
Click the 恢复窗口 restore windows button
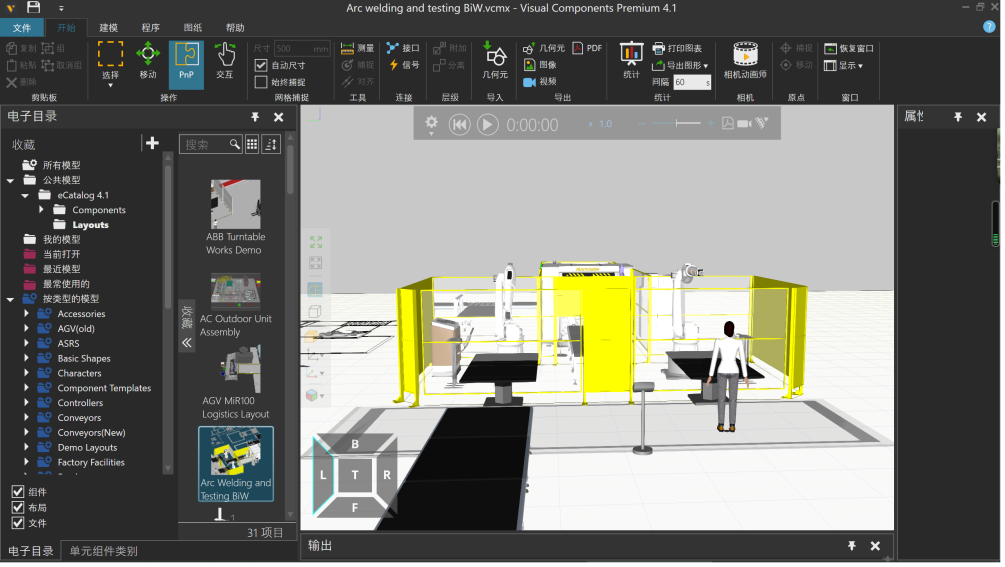[848, 48]
